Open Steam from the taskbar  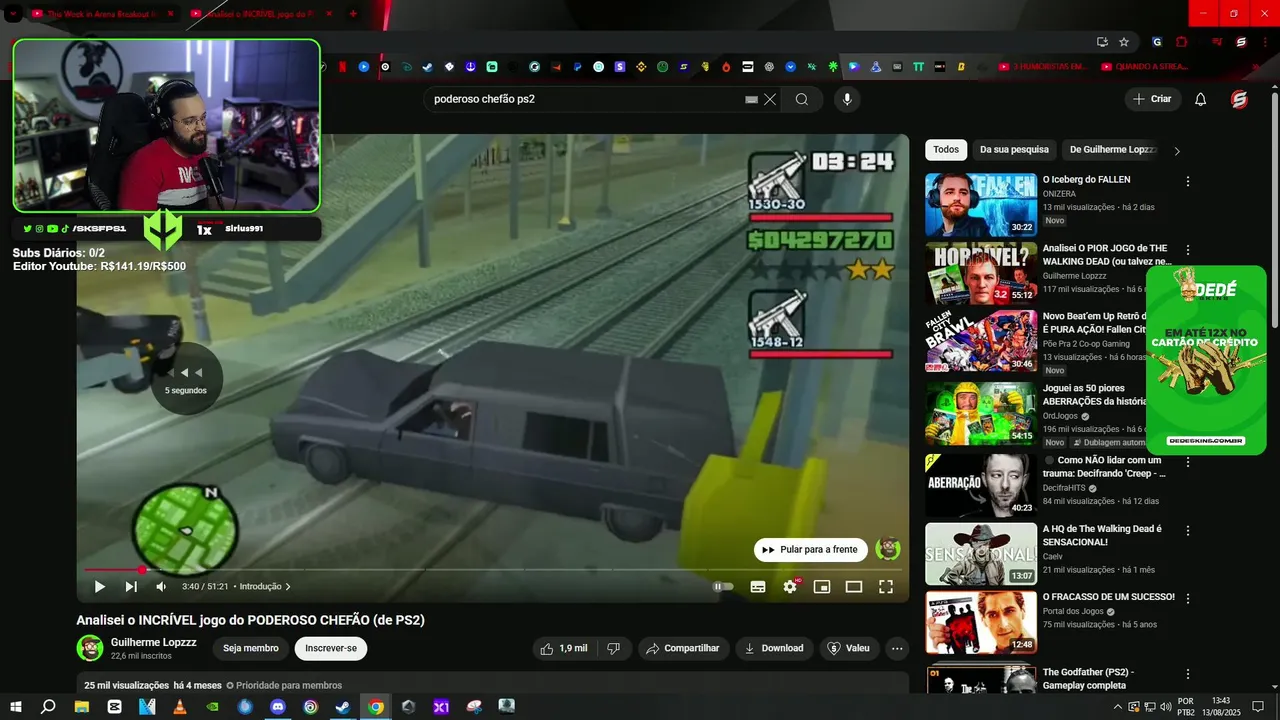pyautogui.click(x=343, y=707)
